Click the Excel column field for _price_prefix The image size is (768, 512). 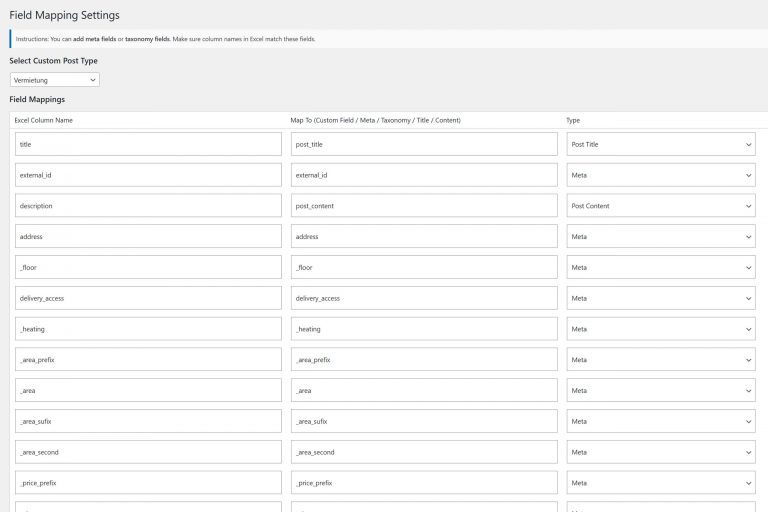148,483
